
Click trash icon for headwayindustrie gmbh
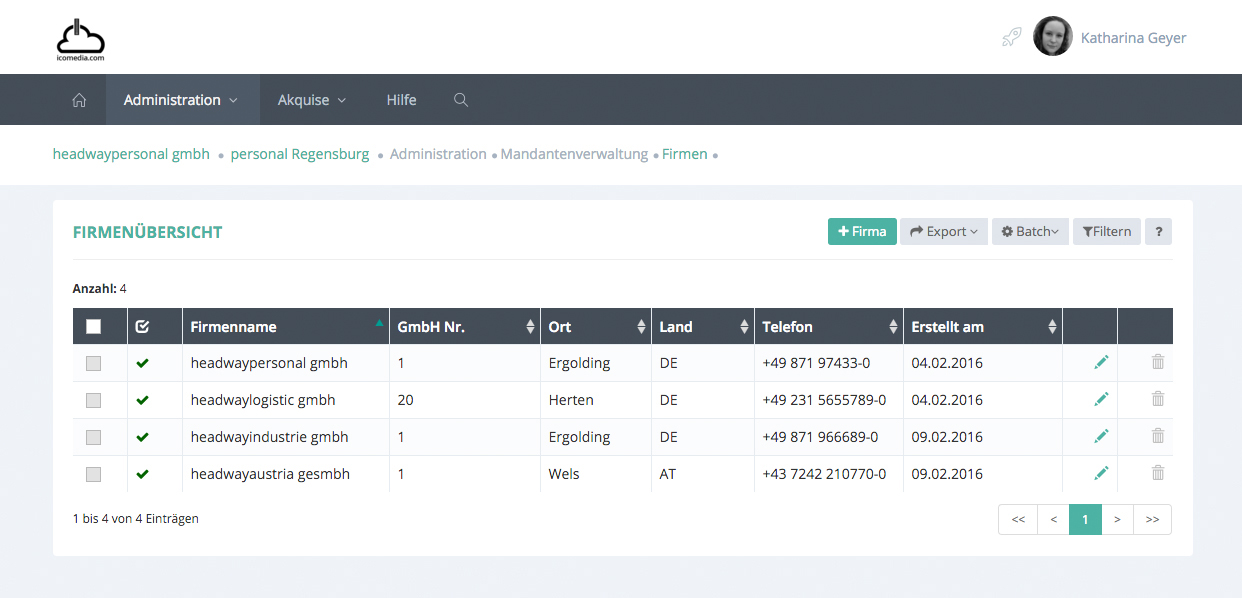coord(1157,437)
